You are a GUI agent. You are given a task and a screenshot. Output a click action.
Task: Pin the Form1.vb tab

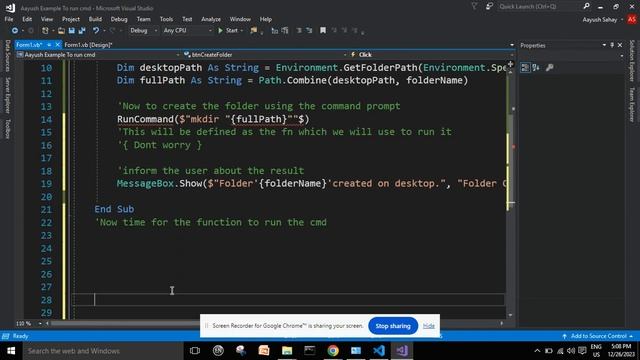tap(49, 45)
